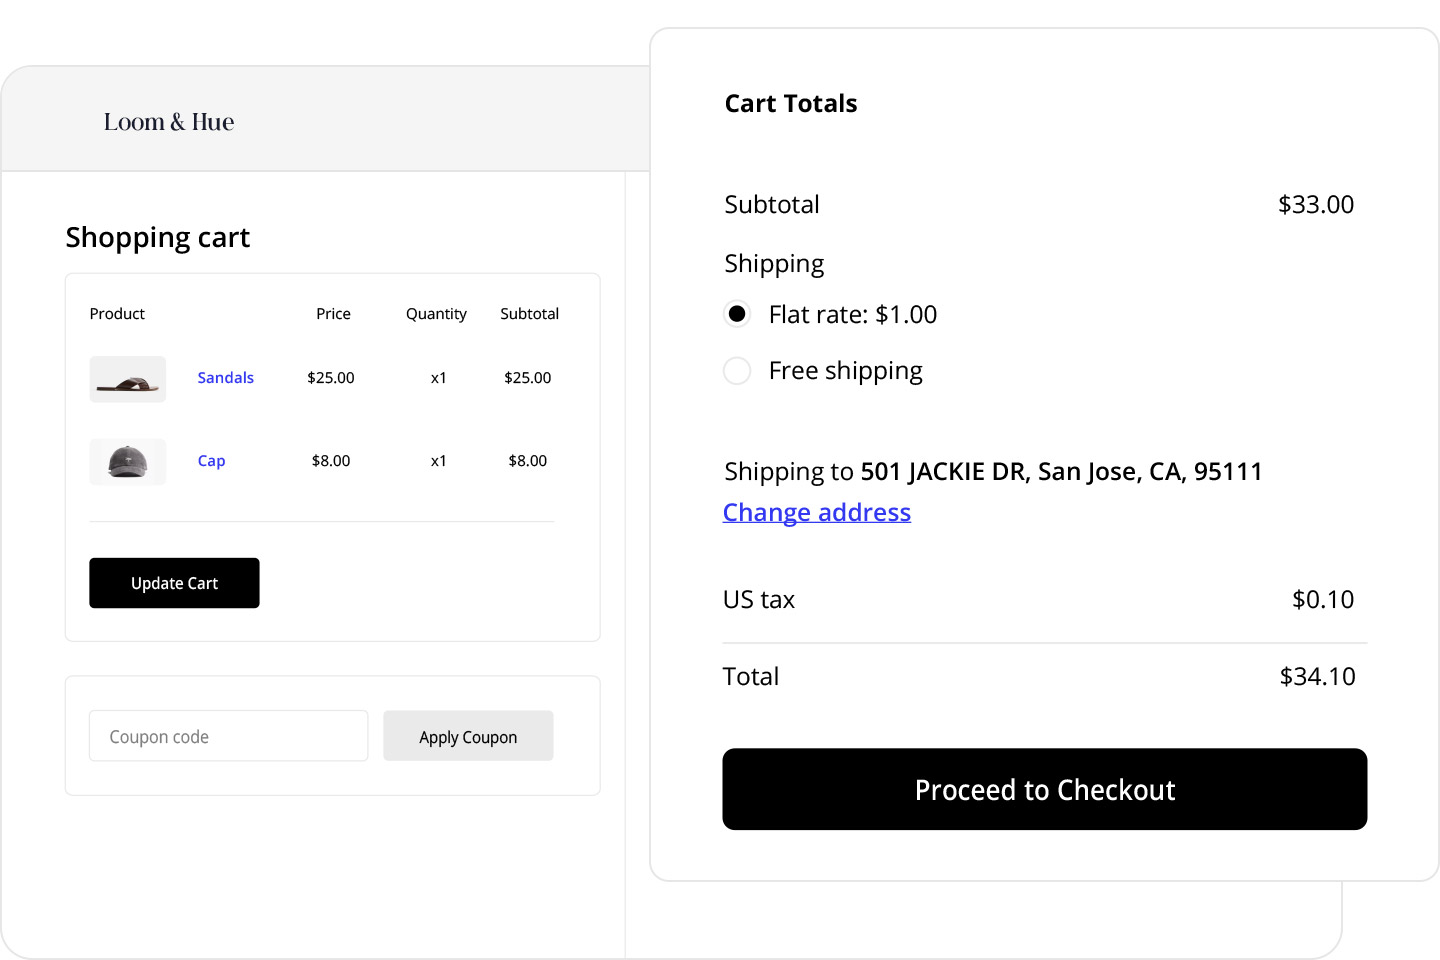The image size is (1440, 960).
Task: Open the Cap product page
Action: 211,460
